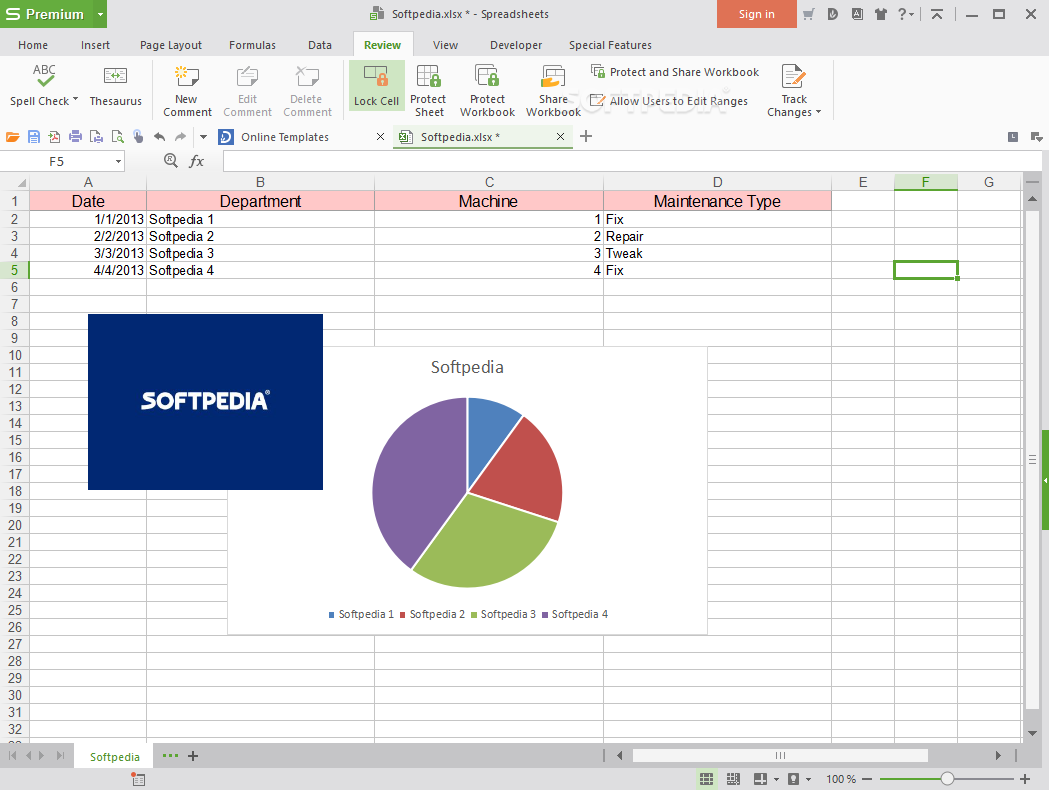Open the Help question mark dropdown
Viewport: 1049px width, 790px height.
[x=906, y=14]
